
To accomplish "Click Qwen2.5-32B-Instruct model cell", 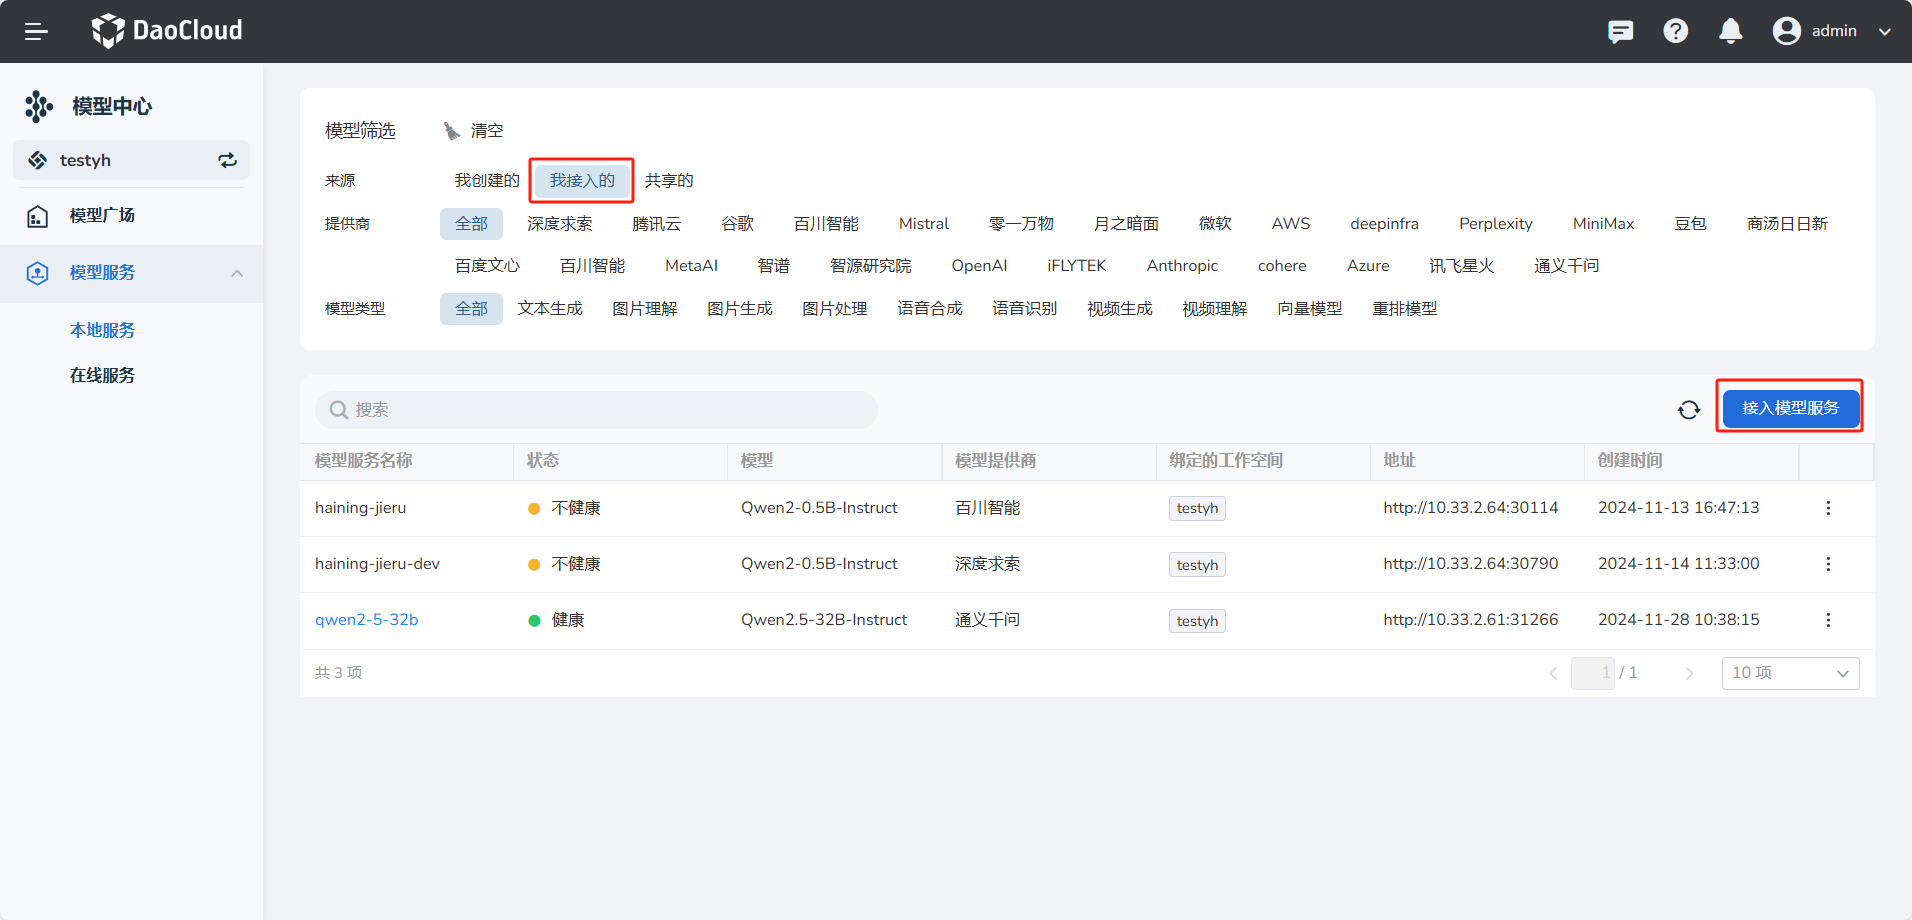I will click(824, 620).
